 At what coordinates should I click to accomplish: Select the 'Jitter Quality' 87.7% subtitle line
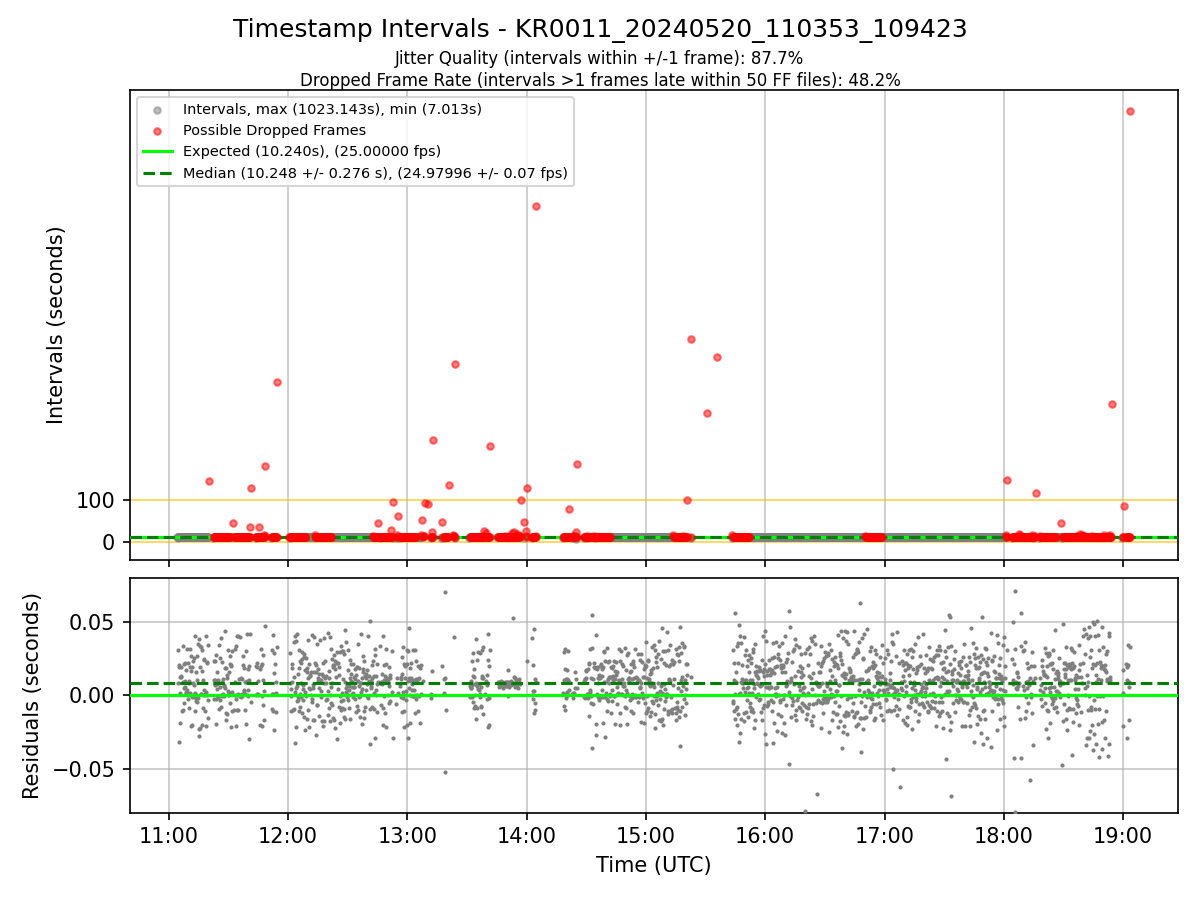[x=600, y=59]
